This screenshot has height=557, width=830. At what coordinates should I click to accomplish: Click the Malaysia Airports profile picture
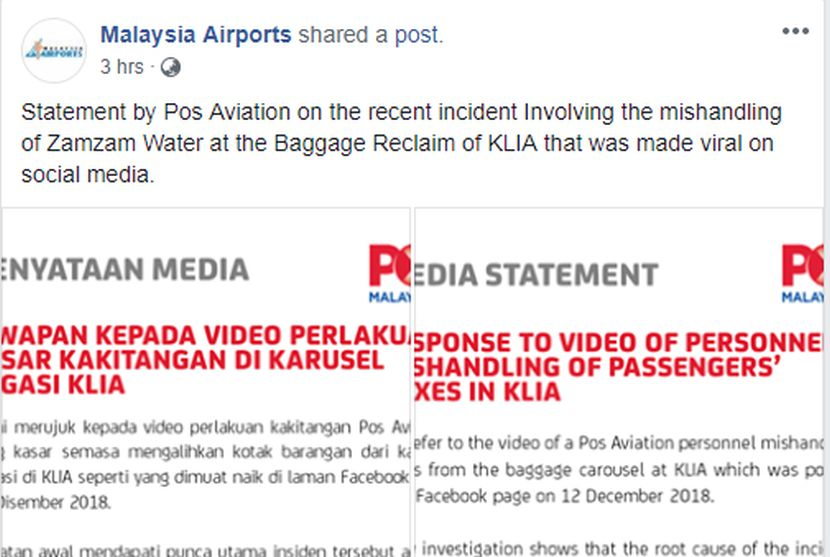click(x=54, y=51)
